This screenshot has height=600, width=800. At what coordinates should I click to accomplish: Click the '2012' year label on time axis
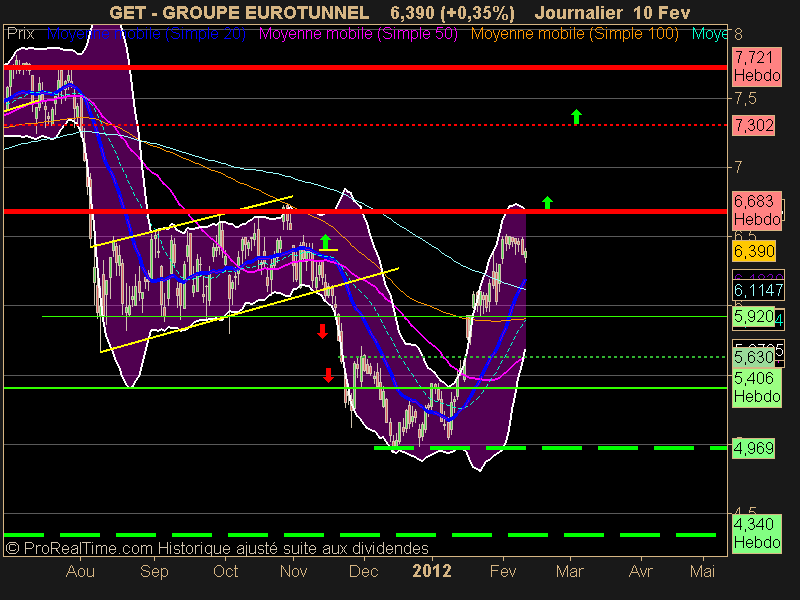(432, 571)
